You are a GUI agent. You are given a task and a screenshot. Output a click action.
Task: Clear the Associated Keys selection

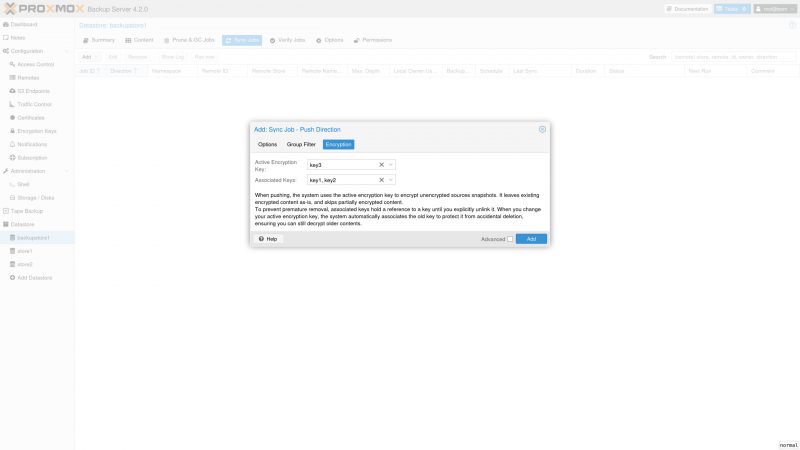click(381, 180)
